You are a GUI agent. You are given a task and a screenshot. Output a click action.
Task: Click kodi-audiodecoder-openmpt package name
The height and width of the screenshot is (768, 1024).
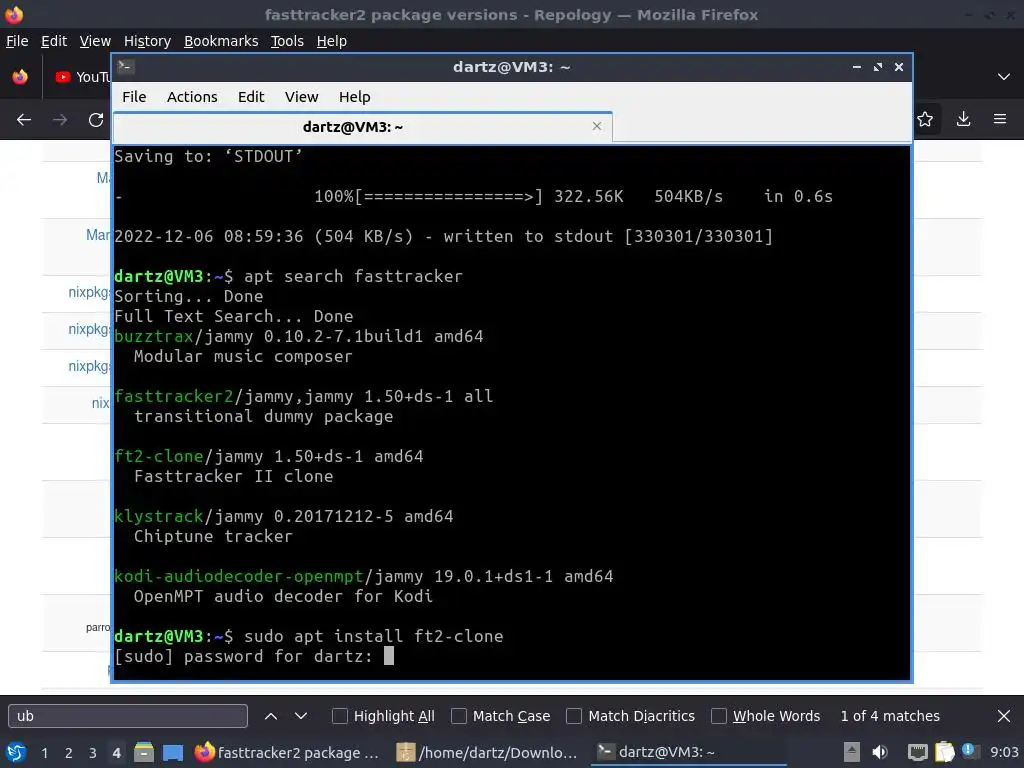(238, 577)
